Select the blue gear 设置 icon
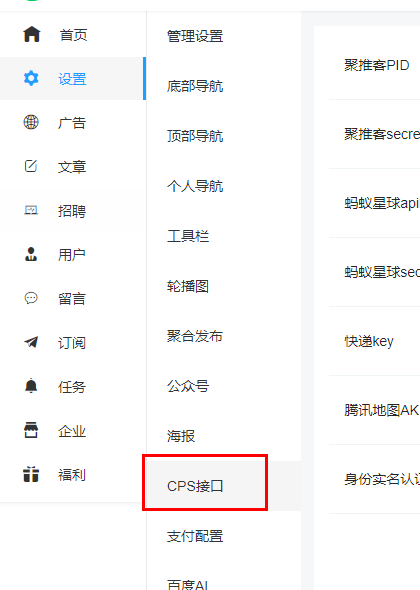Screen dimensions: 420x590 [x=31, y=78]
